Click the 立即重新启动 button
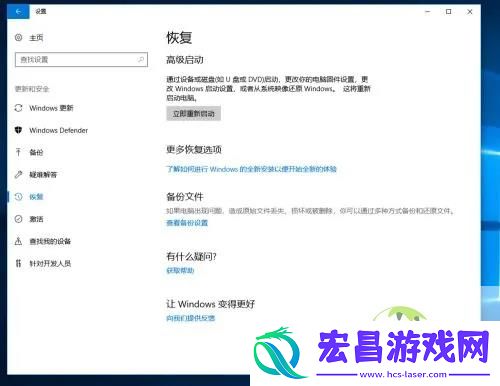Viewport: 500px width, 386px height. 194,114
